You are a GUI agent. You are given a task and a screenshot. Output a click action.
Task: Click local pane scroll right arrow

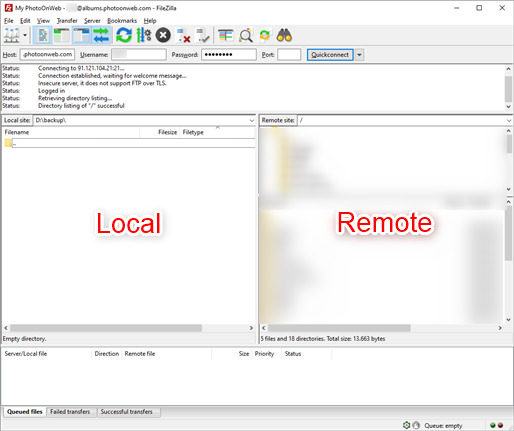[x=251, y=328]
